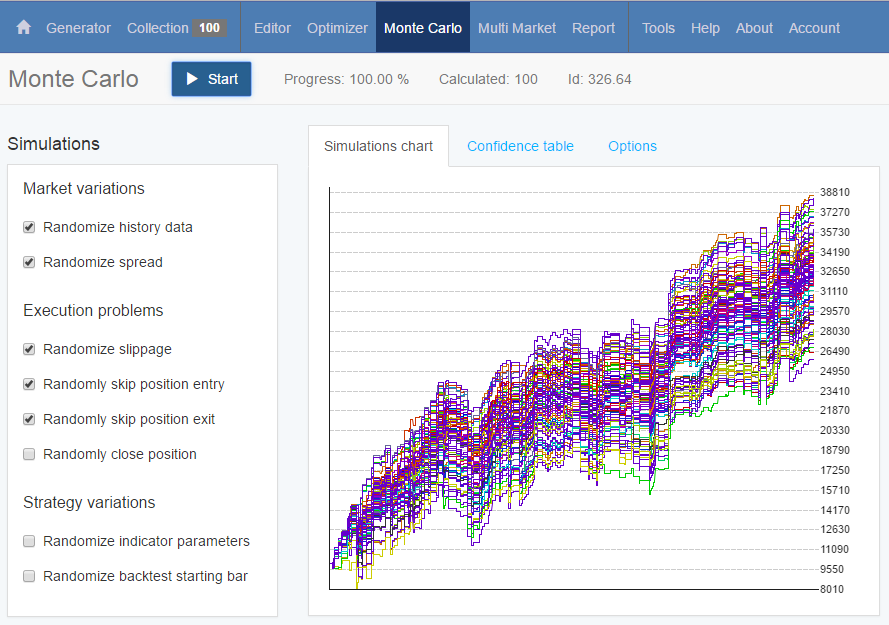Uncheck Randomly skip position exit
Image resolution: width=889 pixels, height=625 pixels.
click(29, 419)
